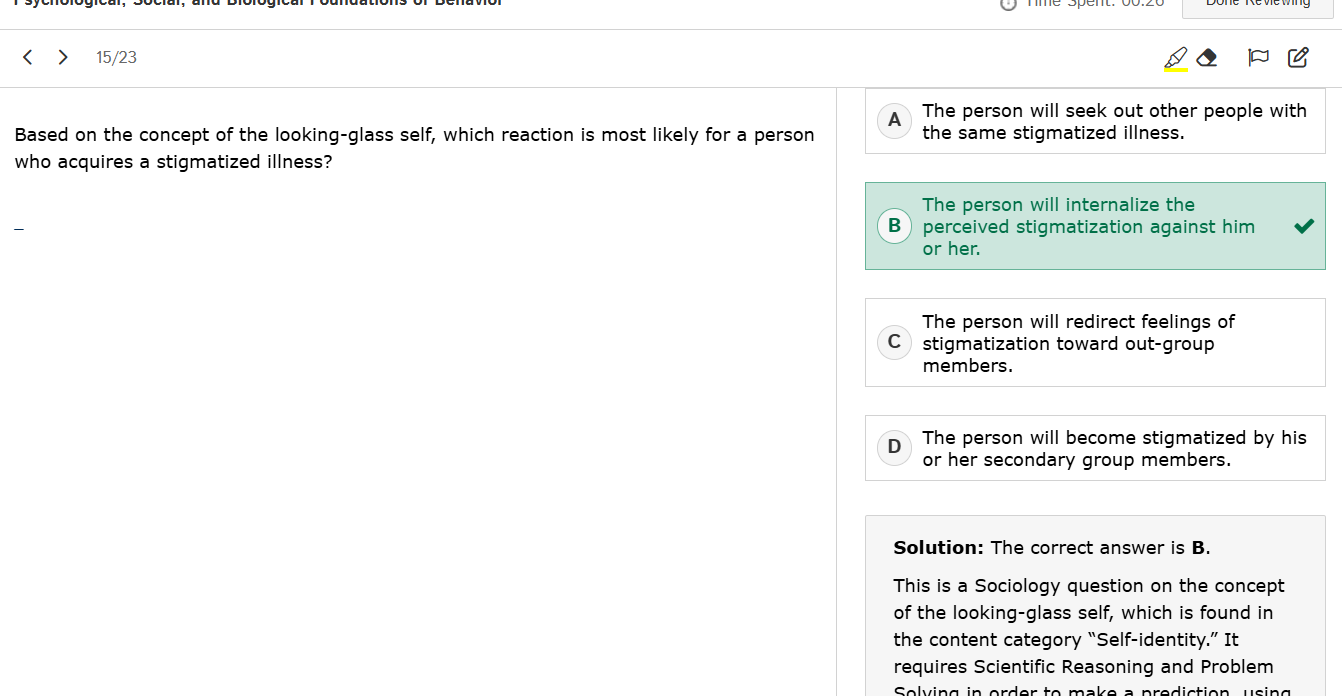Select the eraser tool
This screenshot has height=696, width=1342.
pyautogui.click(x=1207, y=58)
